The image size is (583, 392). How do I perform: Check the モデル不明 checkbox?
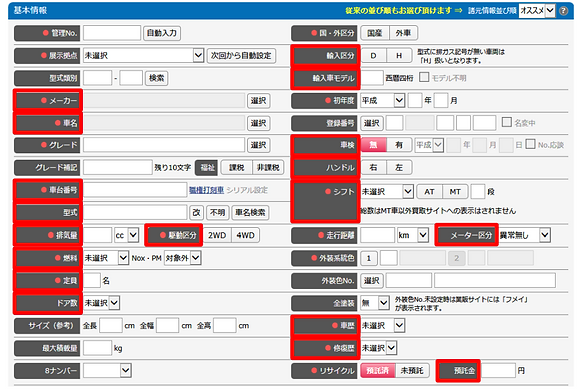pyautogui.click(x=423, y=77)
